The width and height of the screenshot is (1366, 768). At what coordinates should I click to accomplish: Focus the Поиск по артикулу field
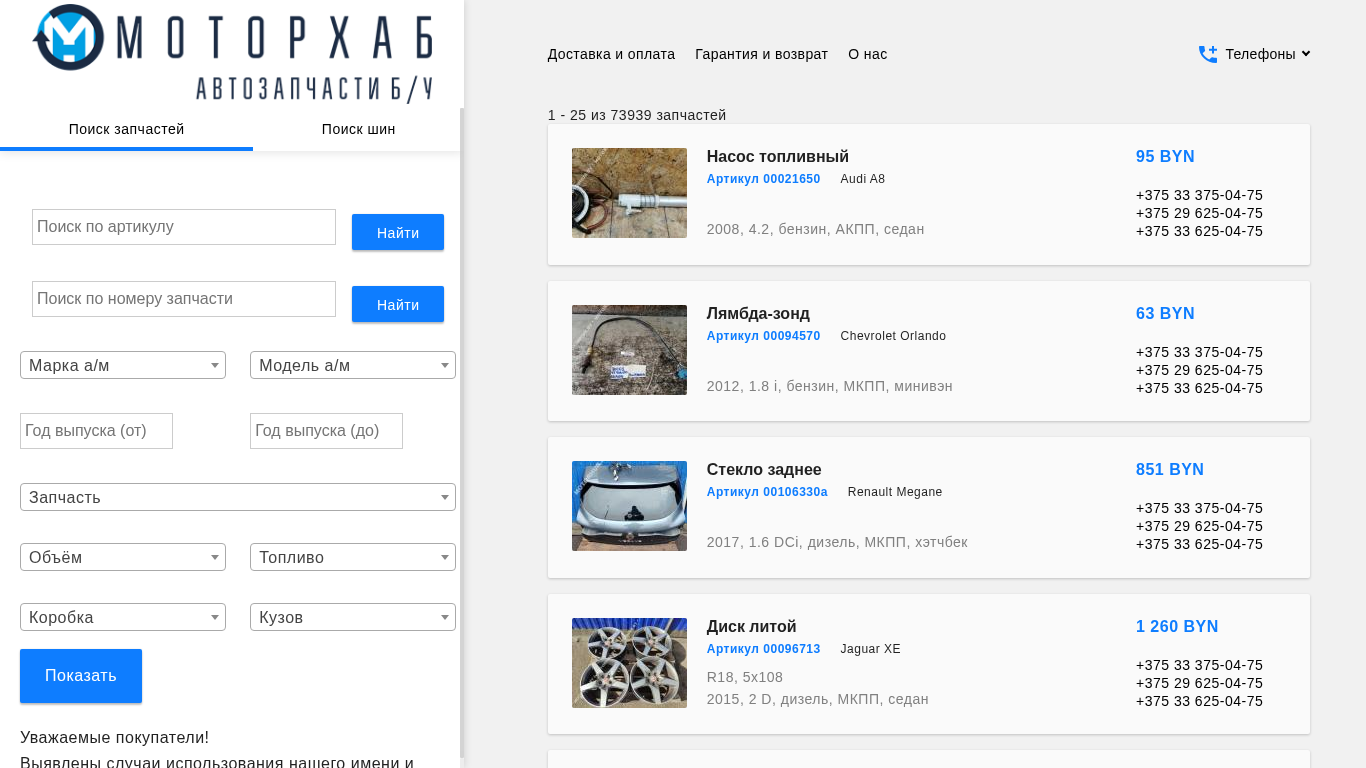pos(184,227)
